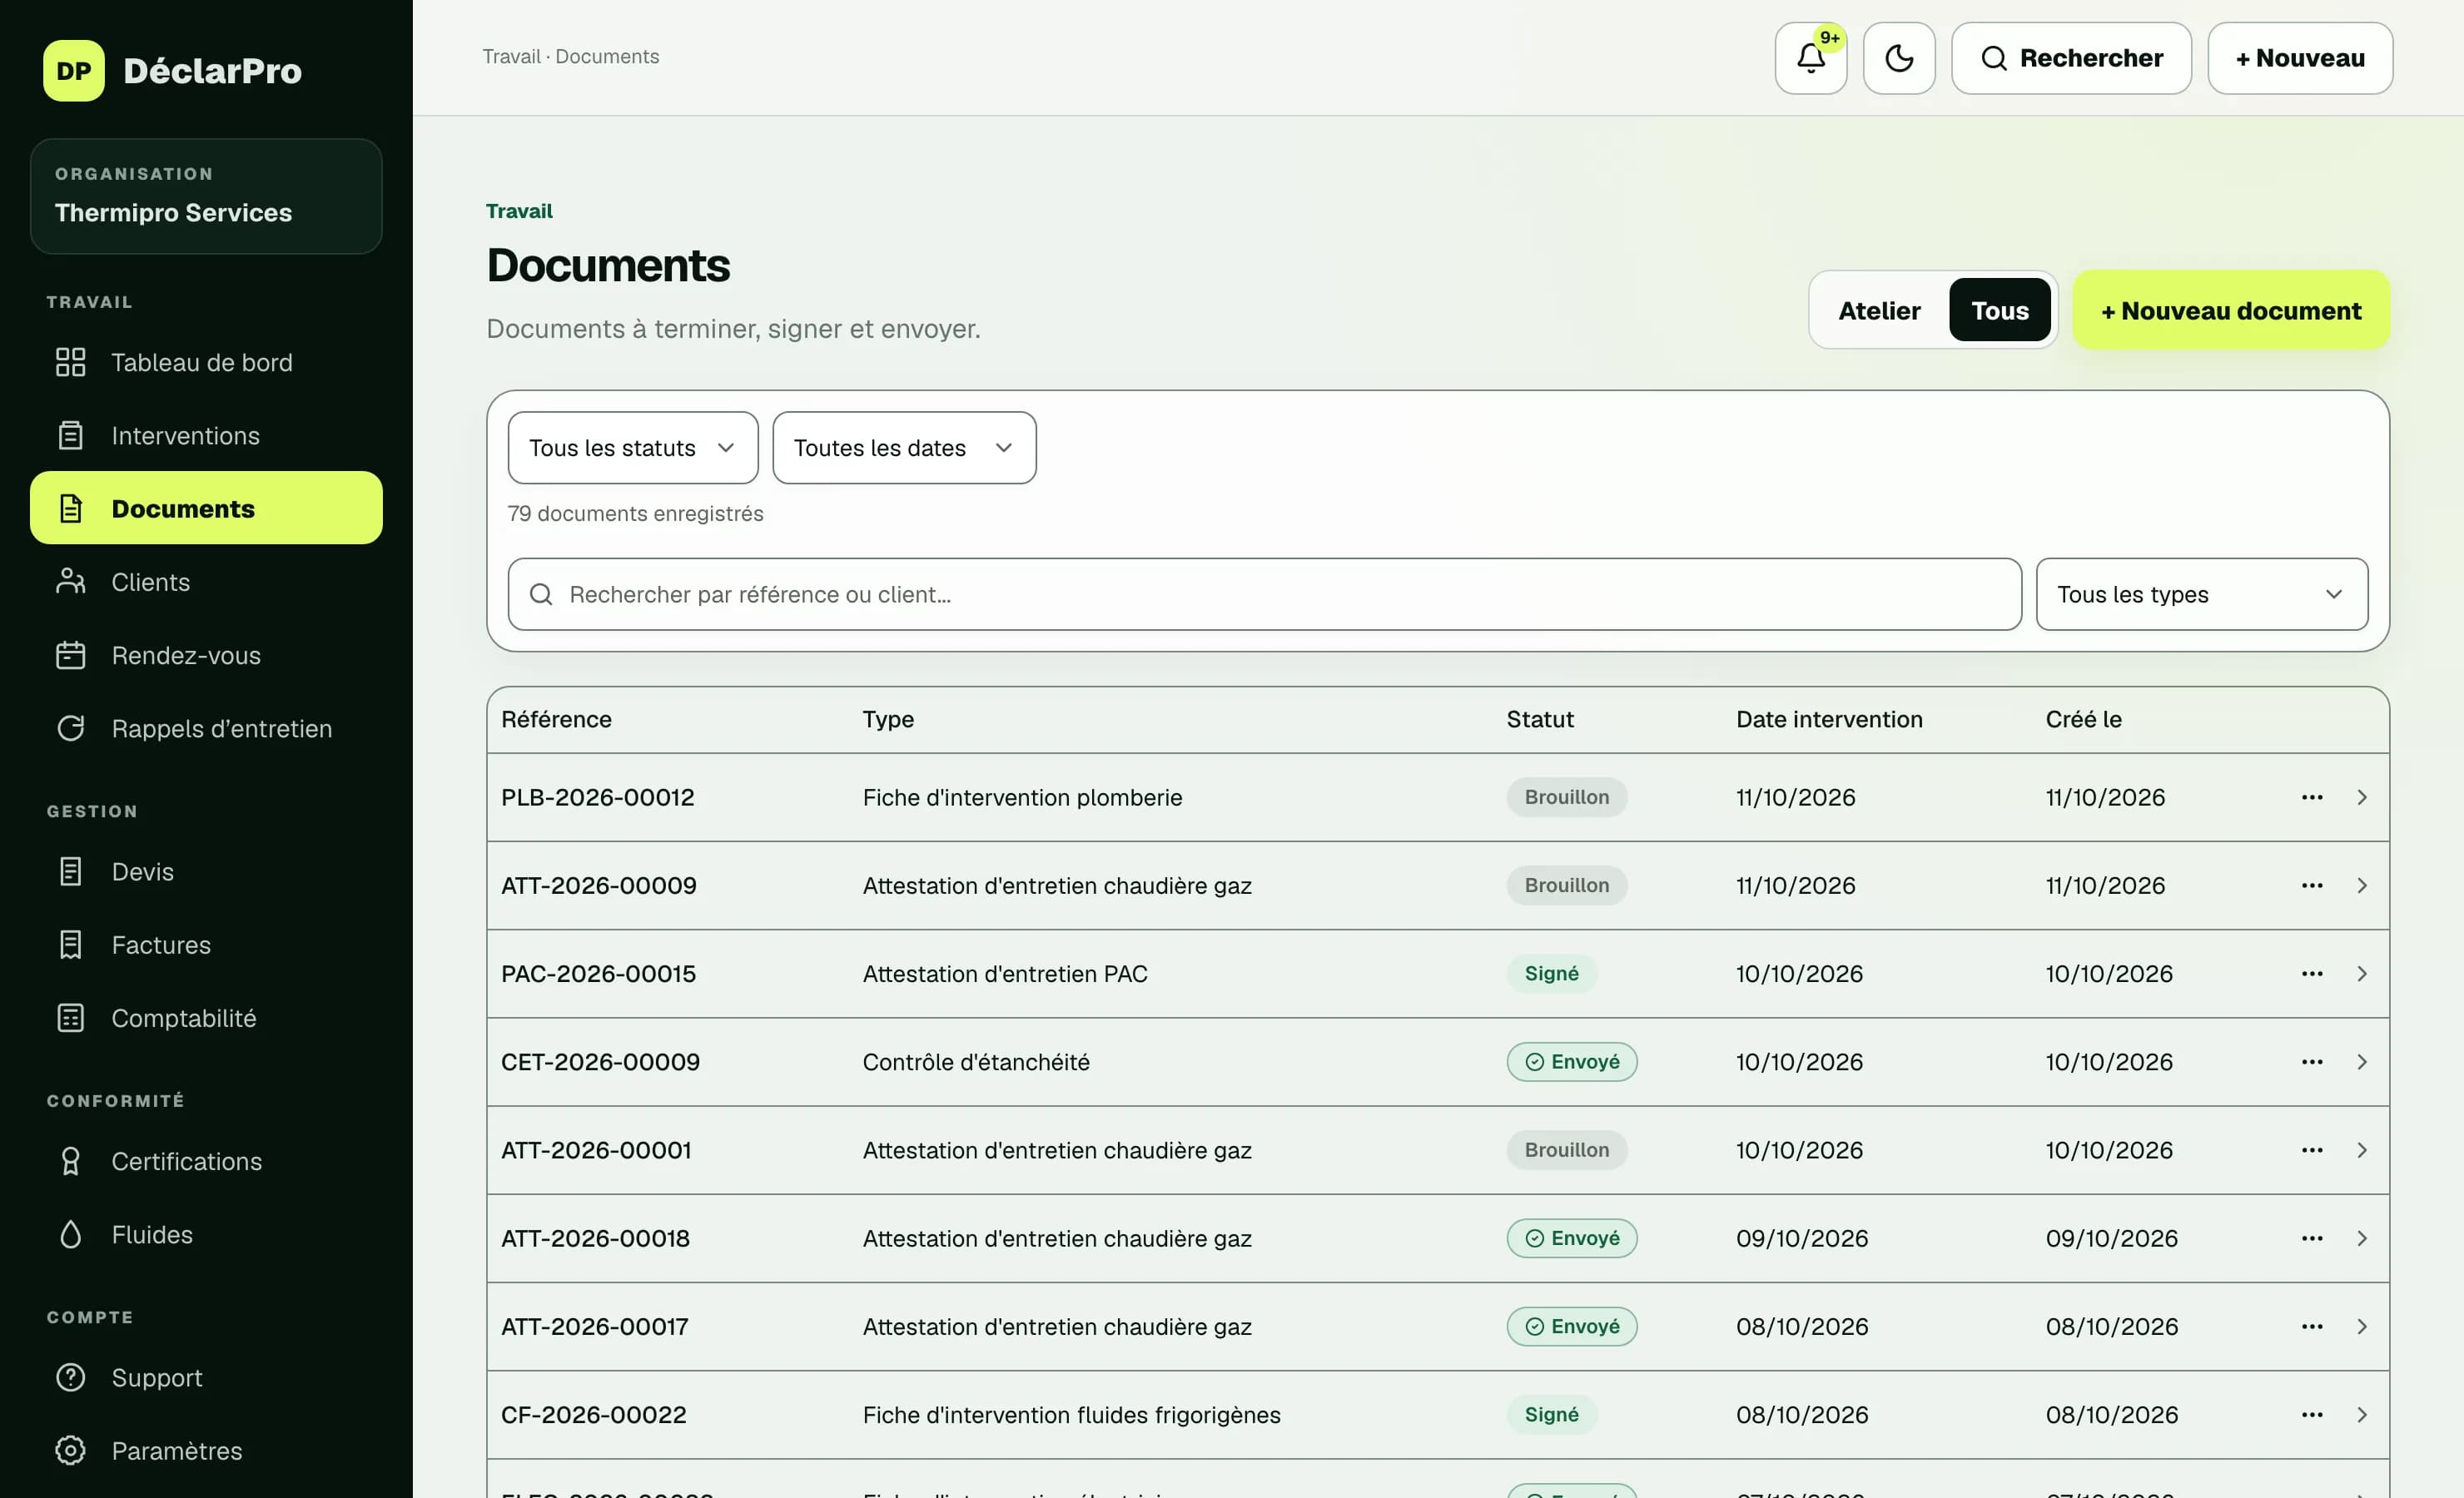Open the Tous les types dropdown
2464x1498 pixels.
2201,594
